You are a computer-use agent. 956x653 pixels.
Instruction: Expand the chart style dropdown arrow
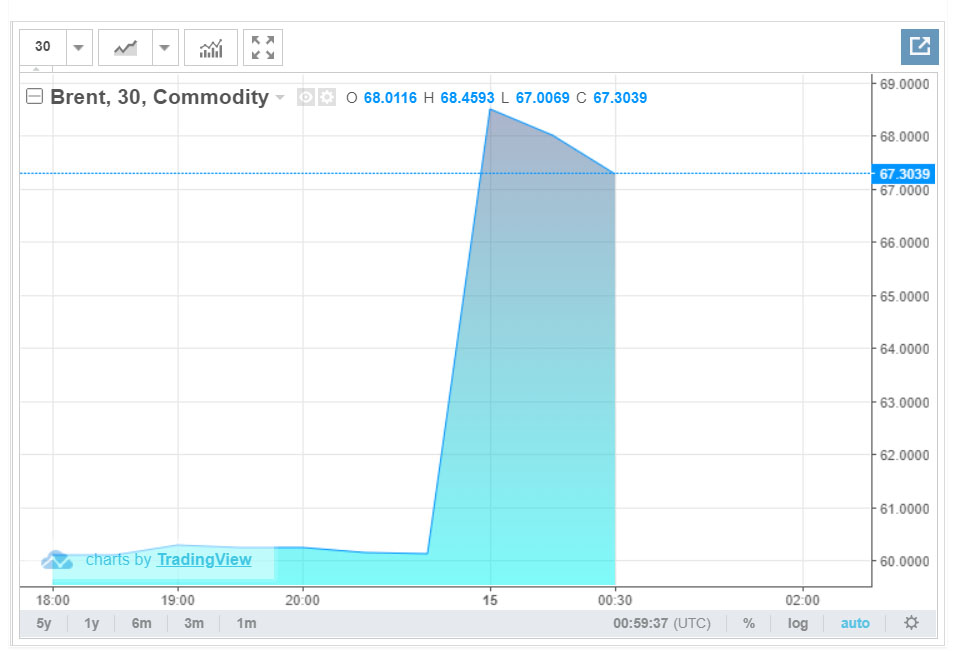tap(165, 47)
